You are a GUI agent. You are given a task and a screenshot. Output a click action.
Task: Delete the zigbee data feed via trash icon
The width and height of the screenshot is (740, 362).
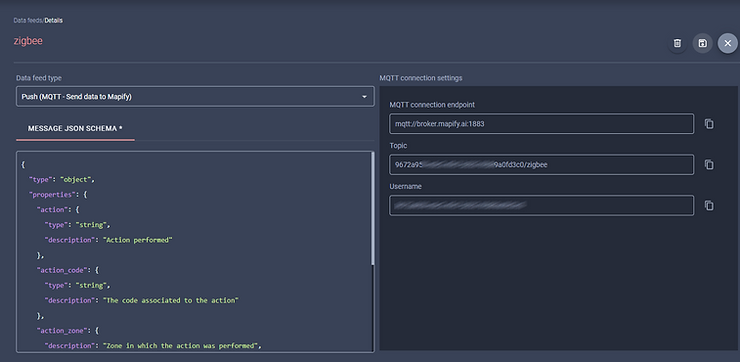click(x=677, y=43)
